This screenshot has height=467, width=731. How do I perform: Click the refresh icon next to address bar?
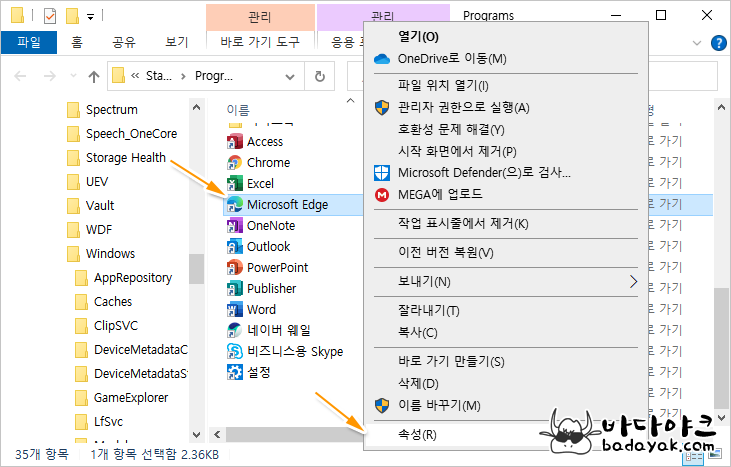coord(320,76)
